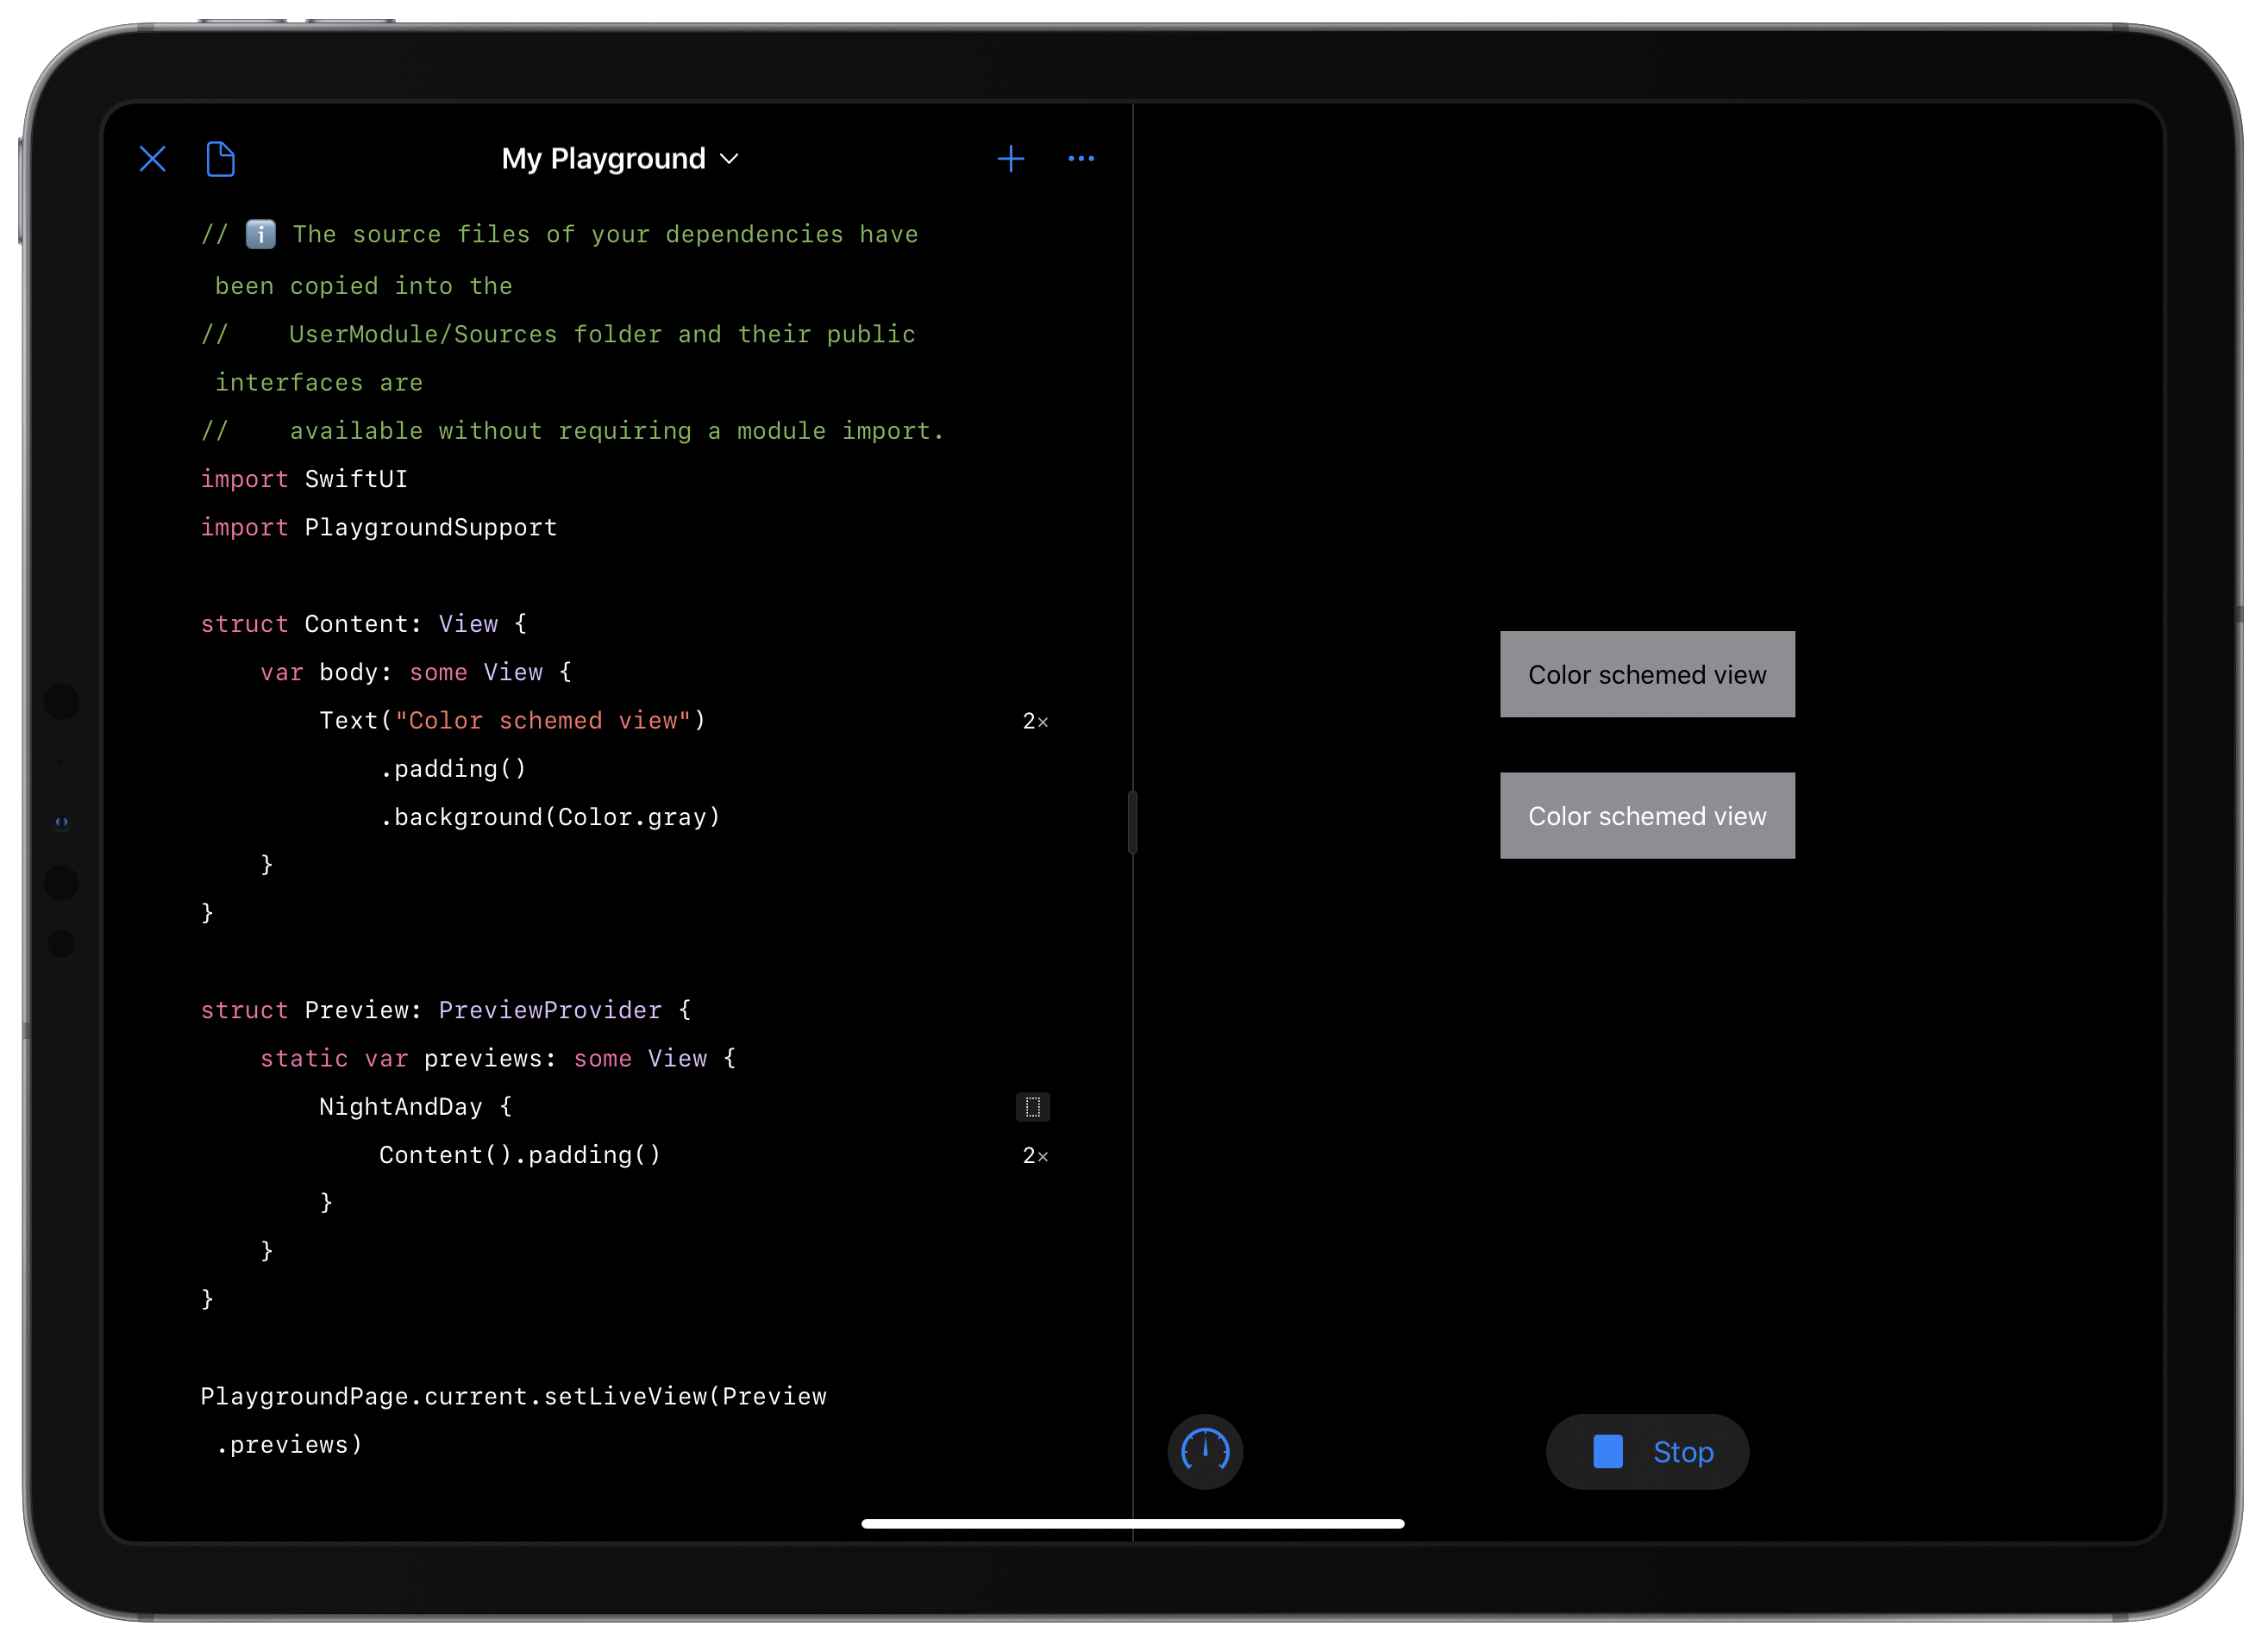Click the plus icon to add code
Image resolution: width=2268 pixels, height=1645 pixels.
[x=1010, y=159]
